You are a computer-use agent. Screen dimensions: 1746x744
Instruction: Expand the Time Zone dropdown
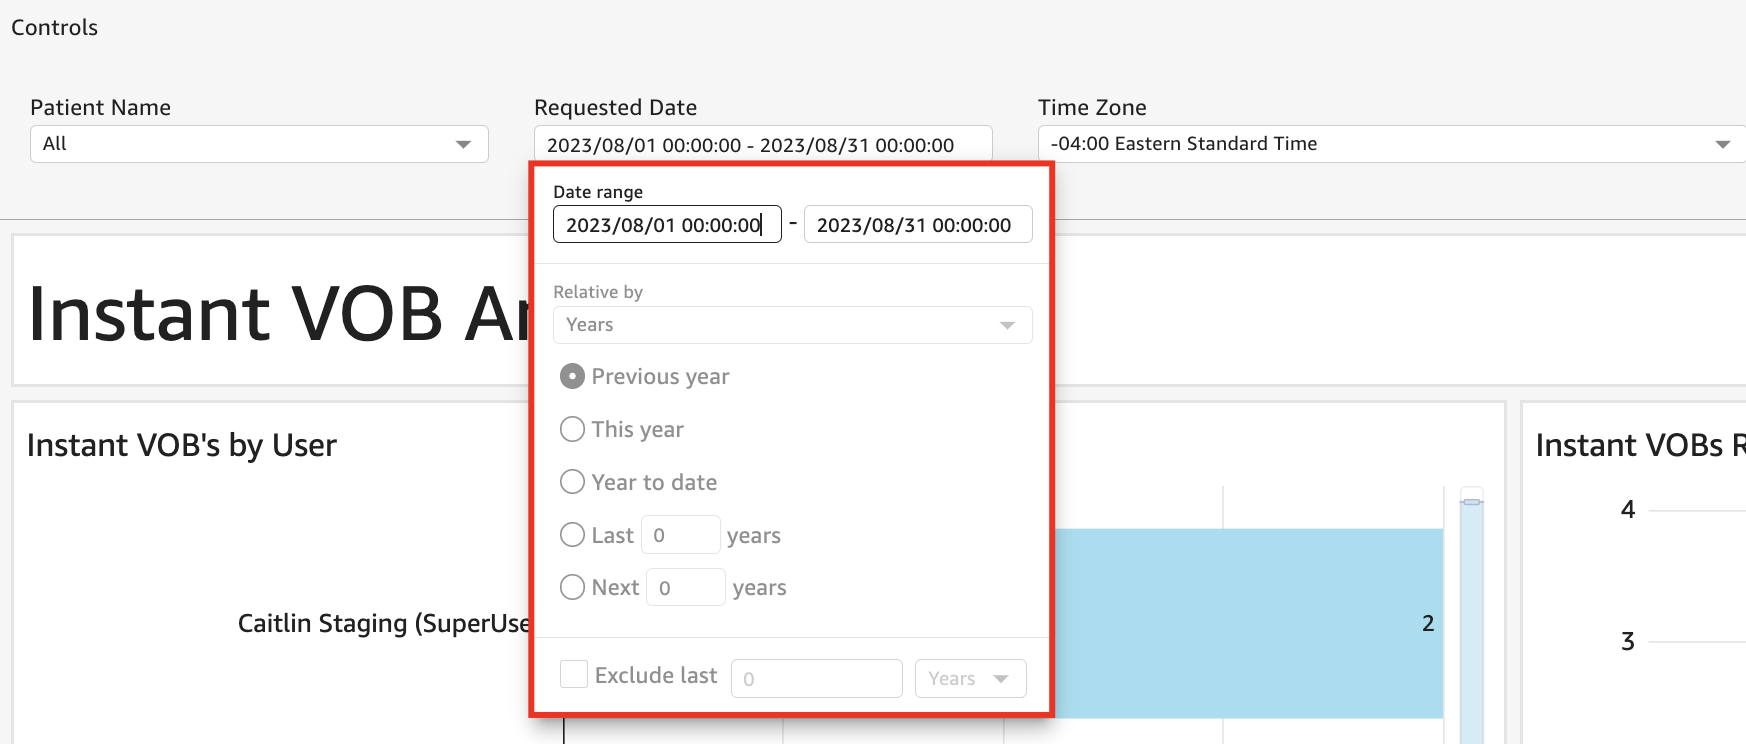point(1390,144)
